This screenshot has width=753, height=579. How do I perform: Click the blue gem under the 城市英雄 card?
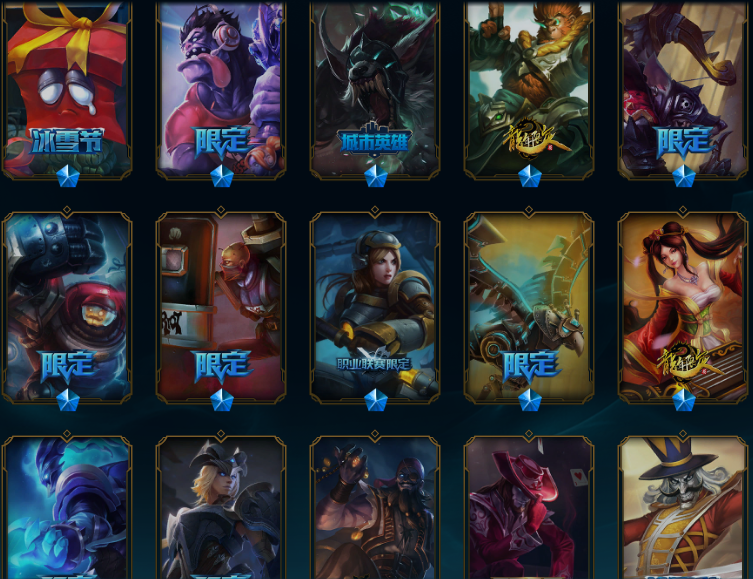376,176
